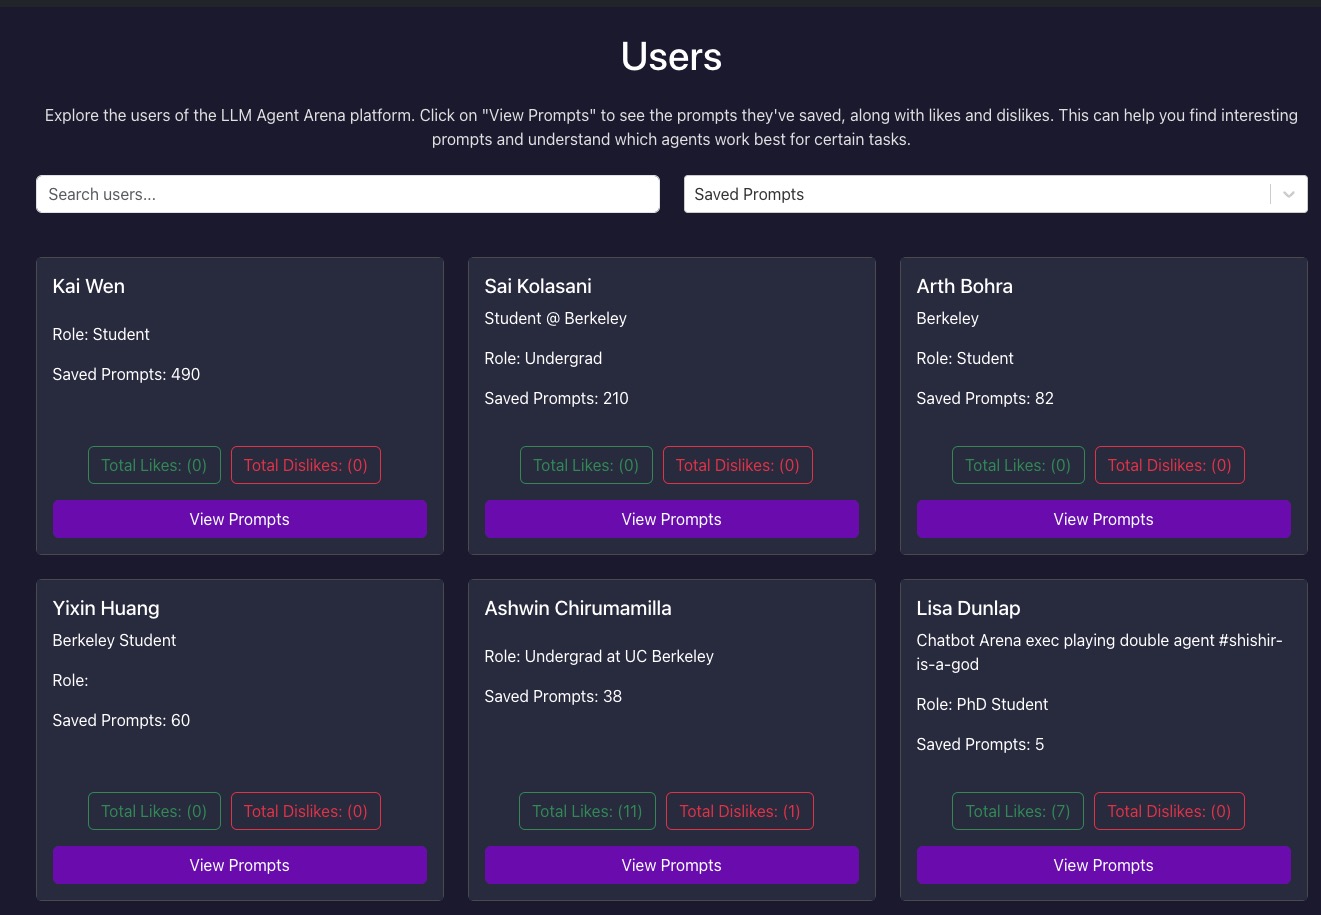Click Kai Wen's Total Likes badge
The width and height of the screenshot is (1321, 915).
click(x=154, y=465)
